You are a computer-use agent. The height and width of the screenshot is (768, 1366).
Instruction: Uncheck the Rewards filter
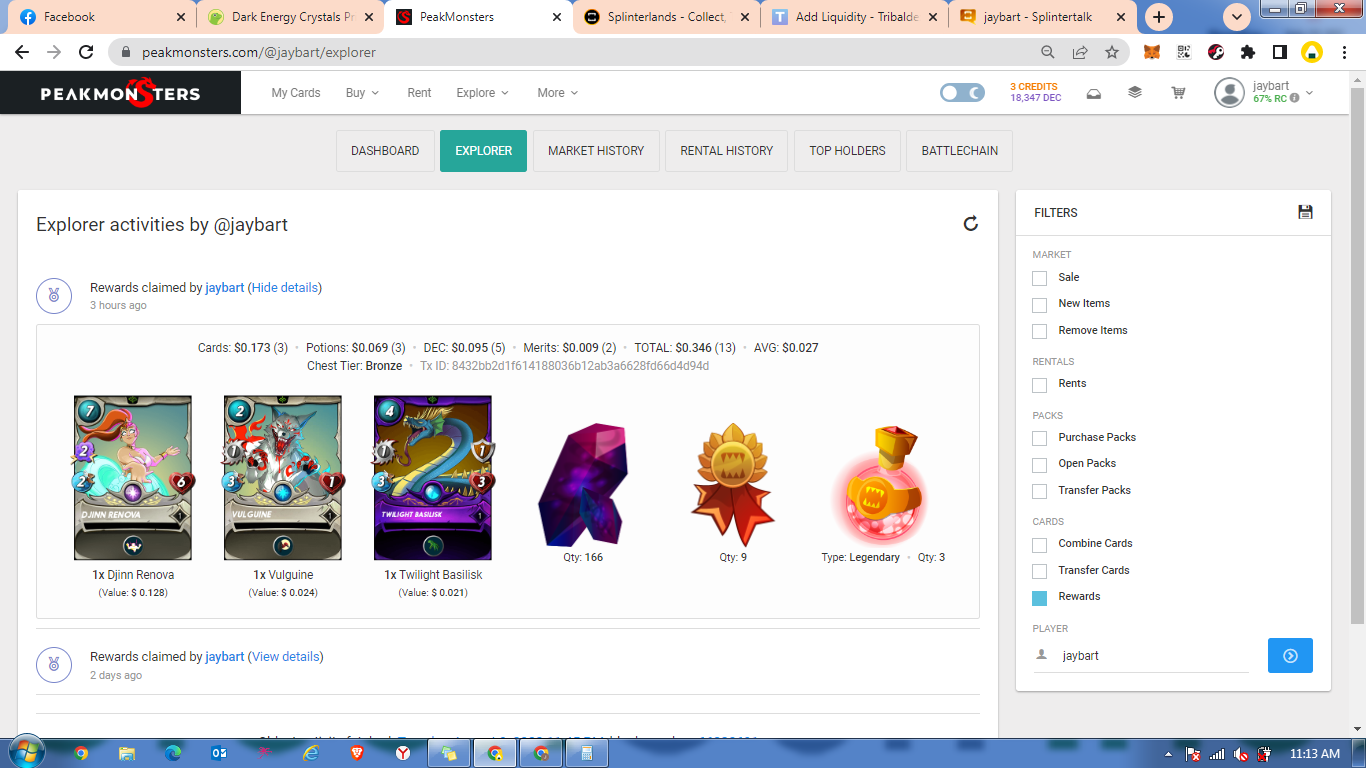[1040, 598]
